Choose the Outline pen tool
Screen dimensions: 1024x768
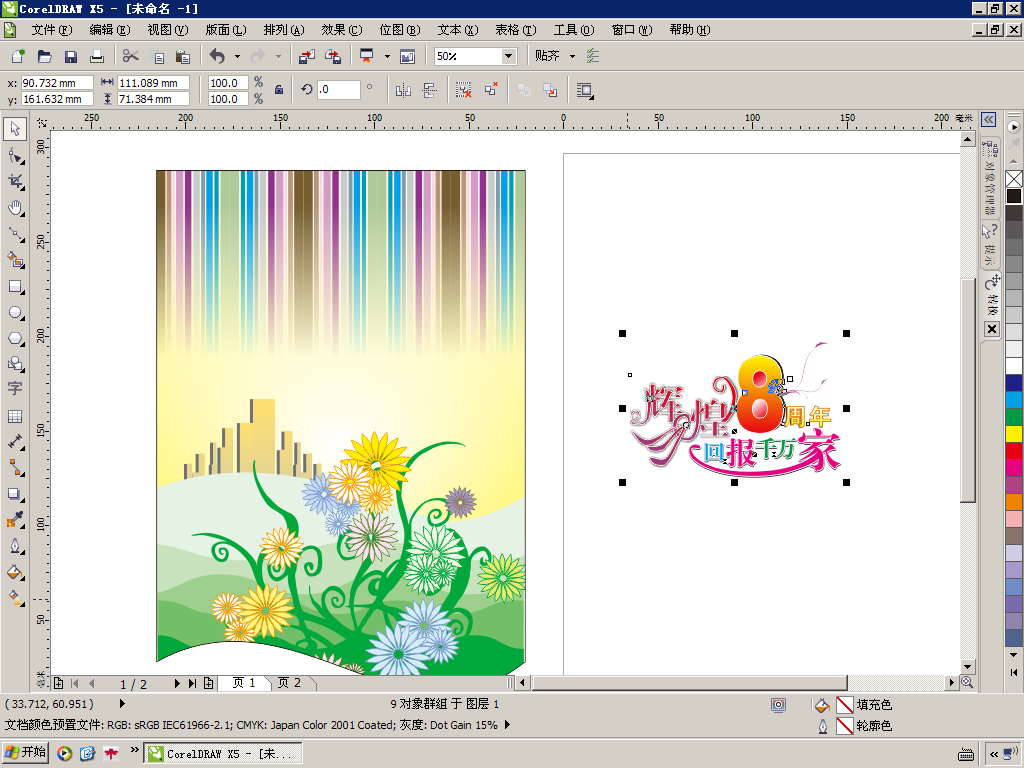click(15, 546)
